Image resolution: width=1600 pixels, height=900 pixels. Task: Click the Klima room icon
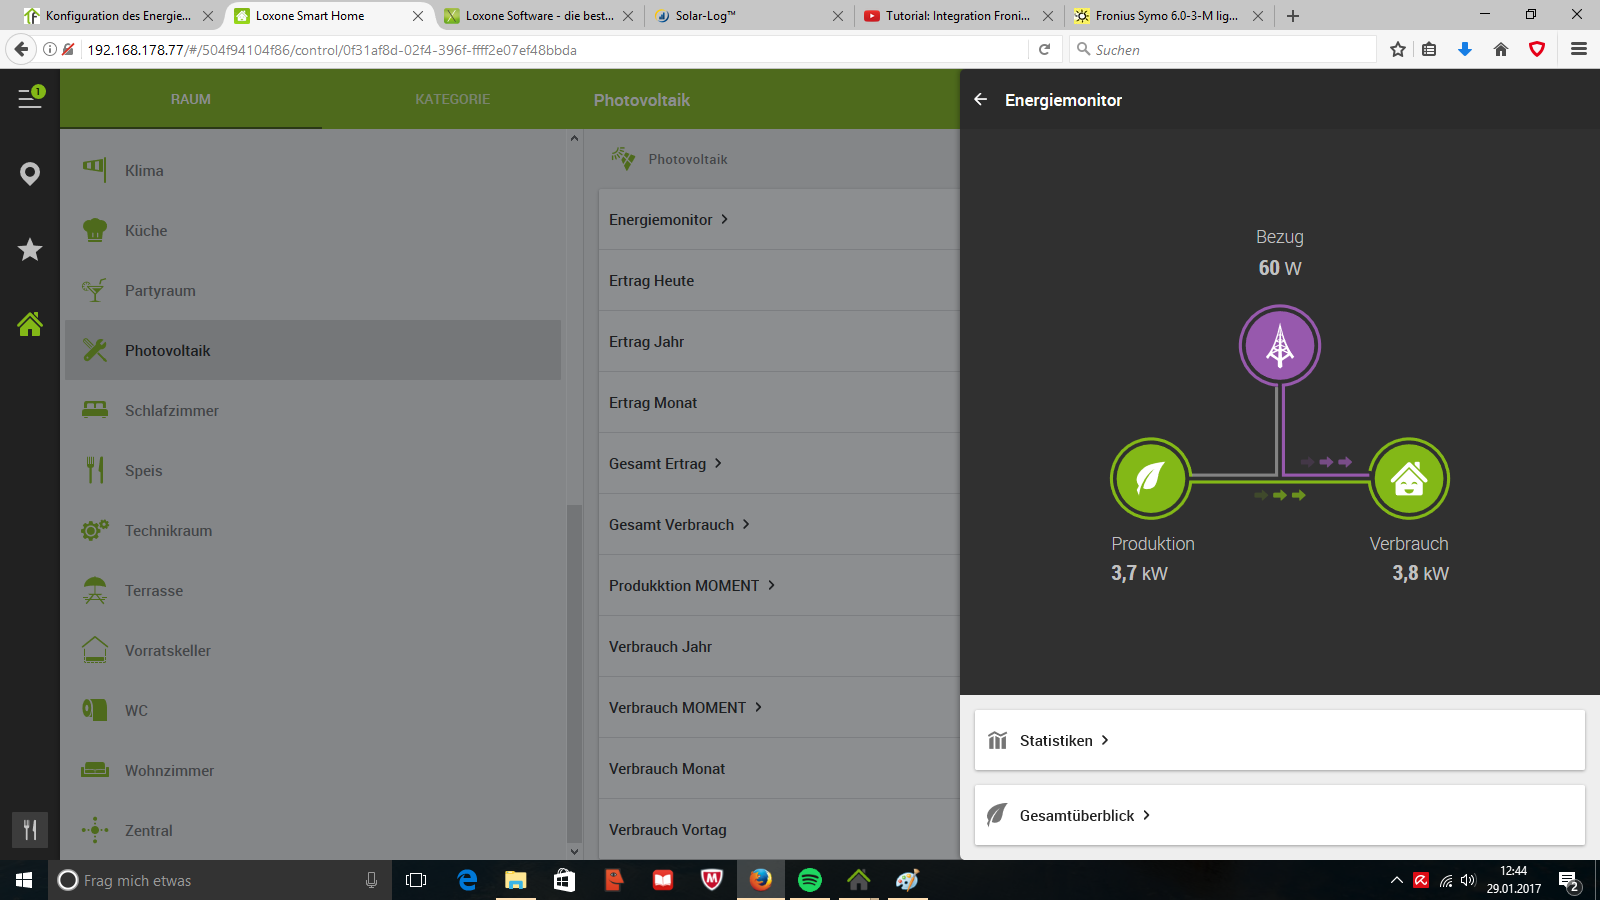click(94, 167)
